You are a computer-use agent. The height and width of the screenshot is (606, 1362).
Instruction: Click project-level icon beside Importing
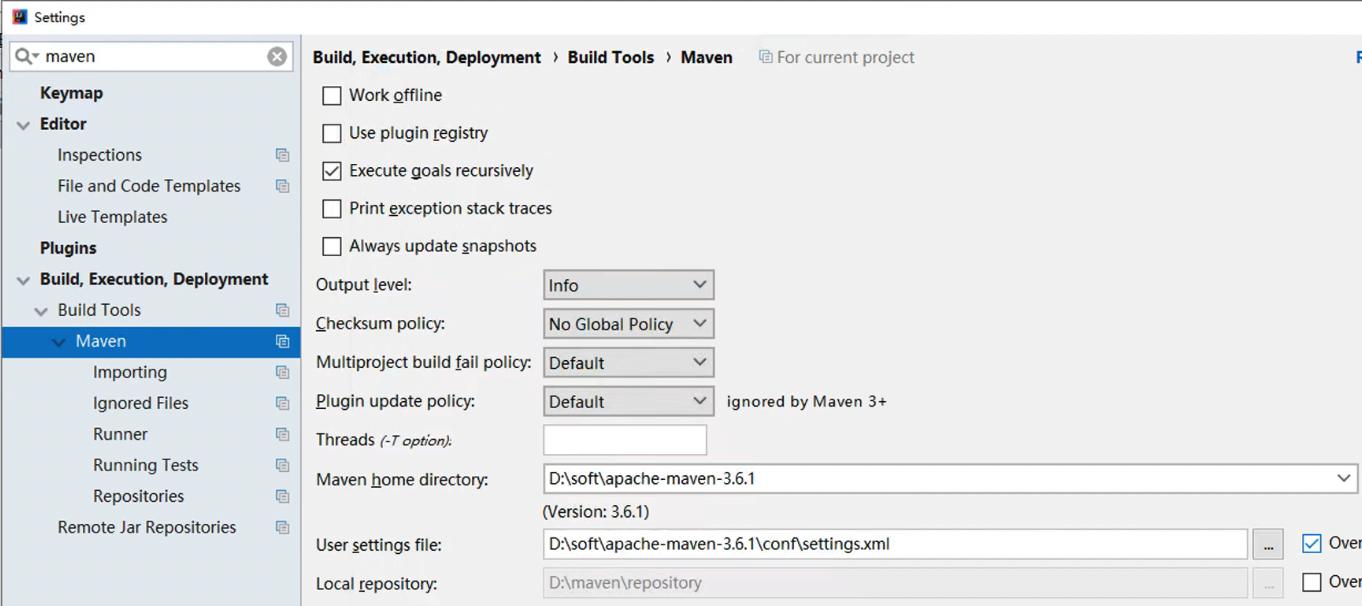click(282, 372)
